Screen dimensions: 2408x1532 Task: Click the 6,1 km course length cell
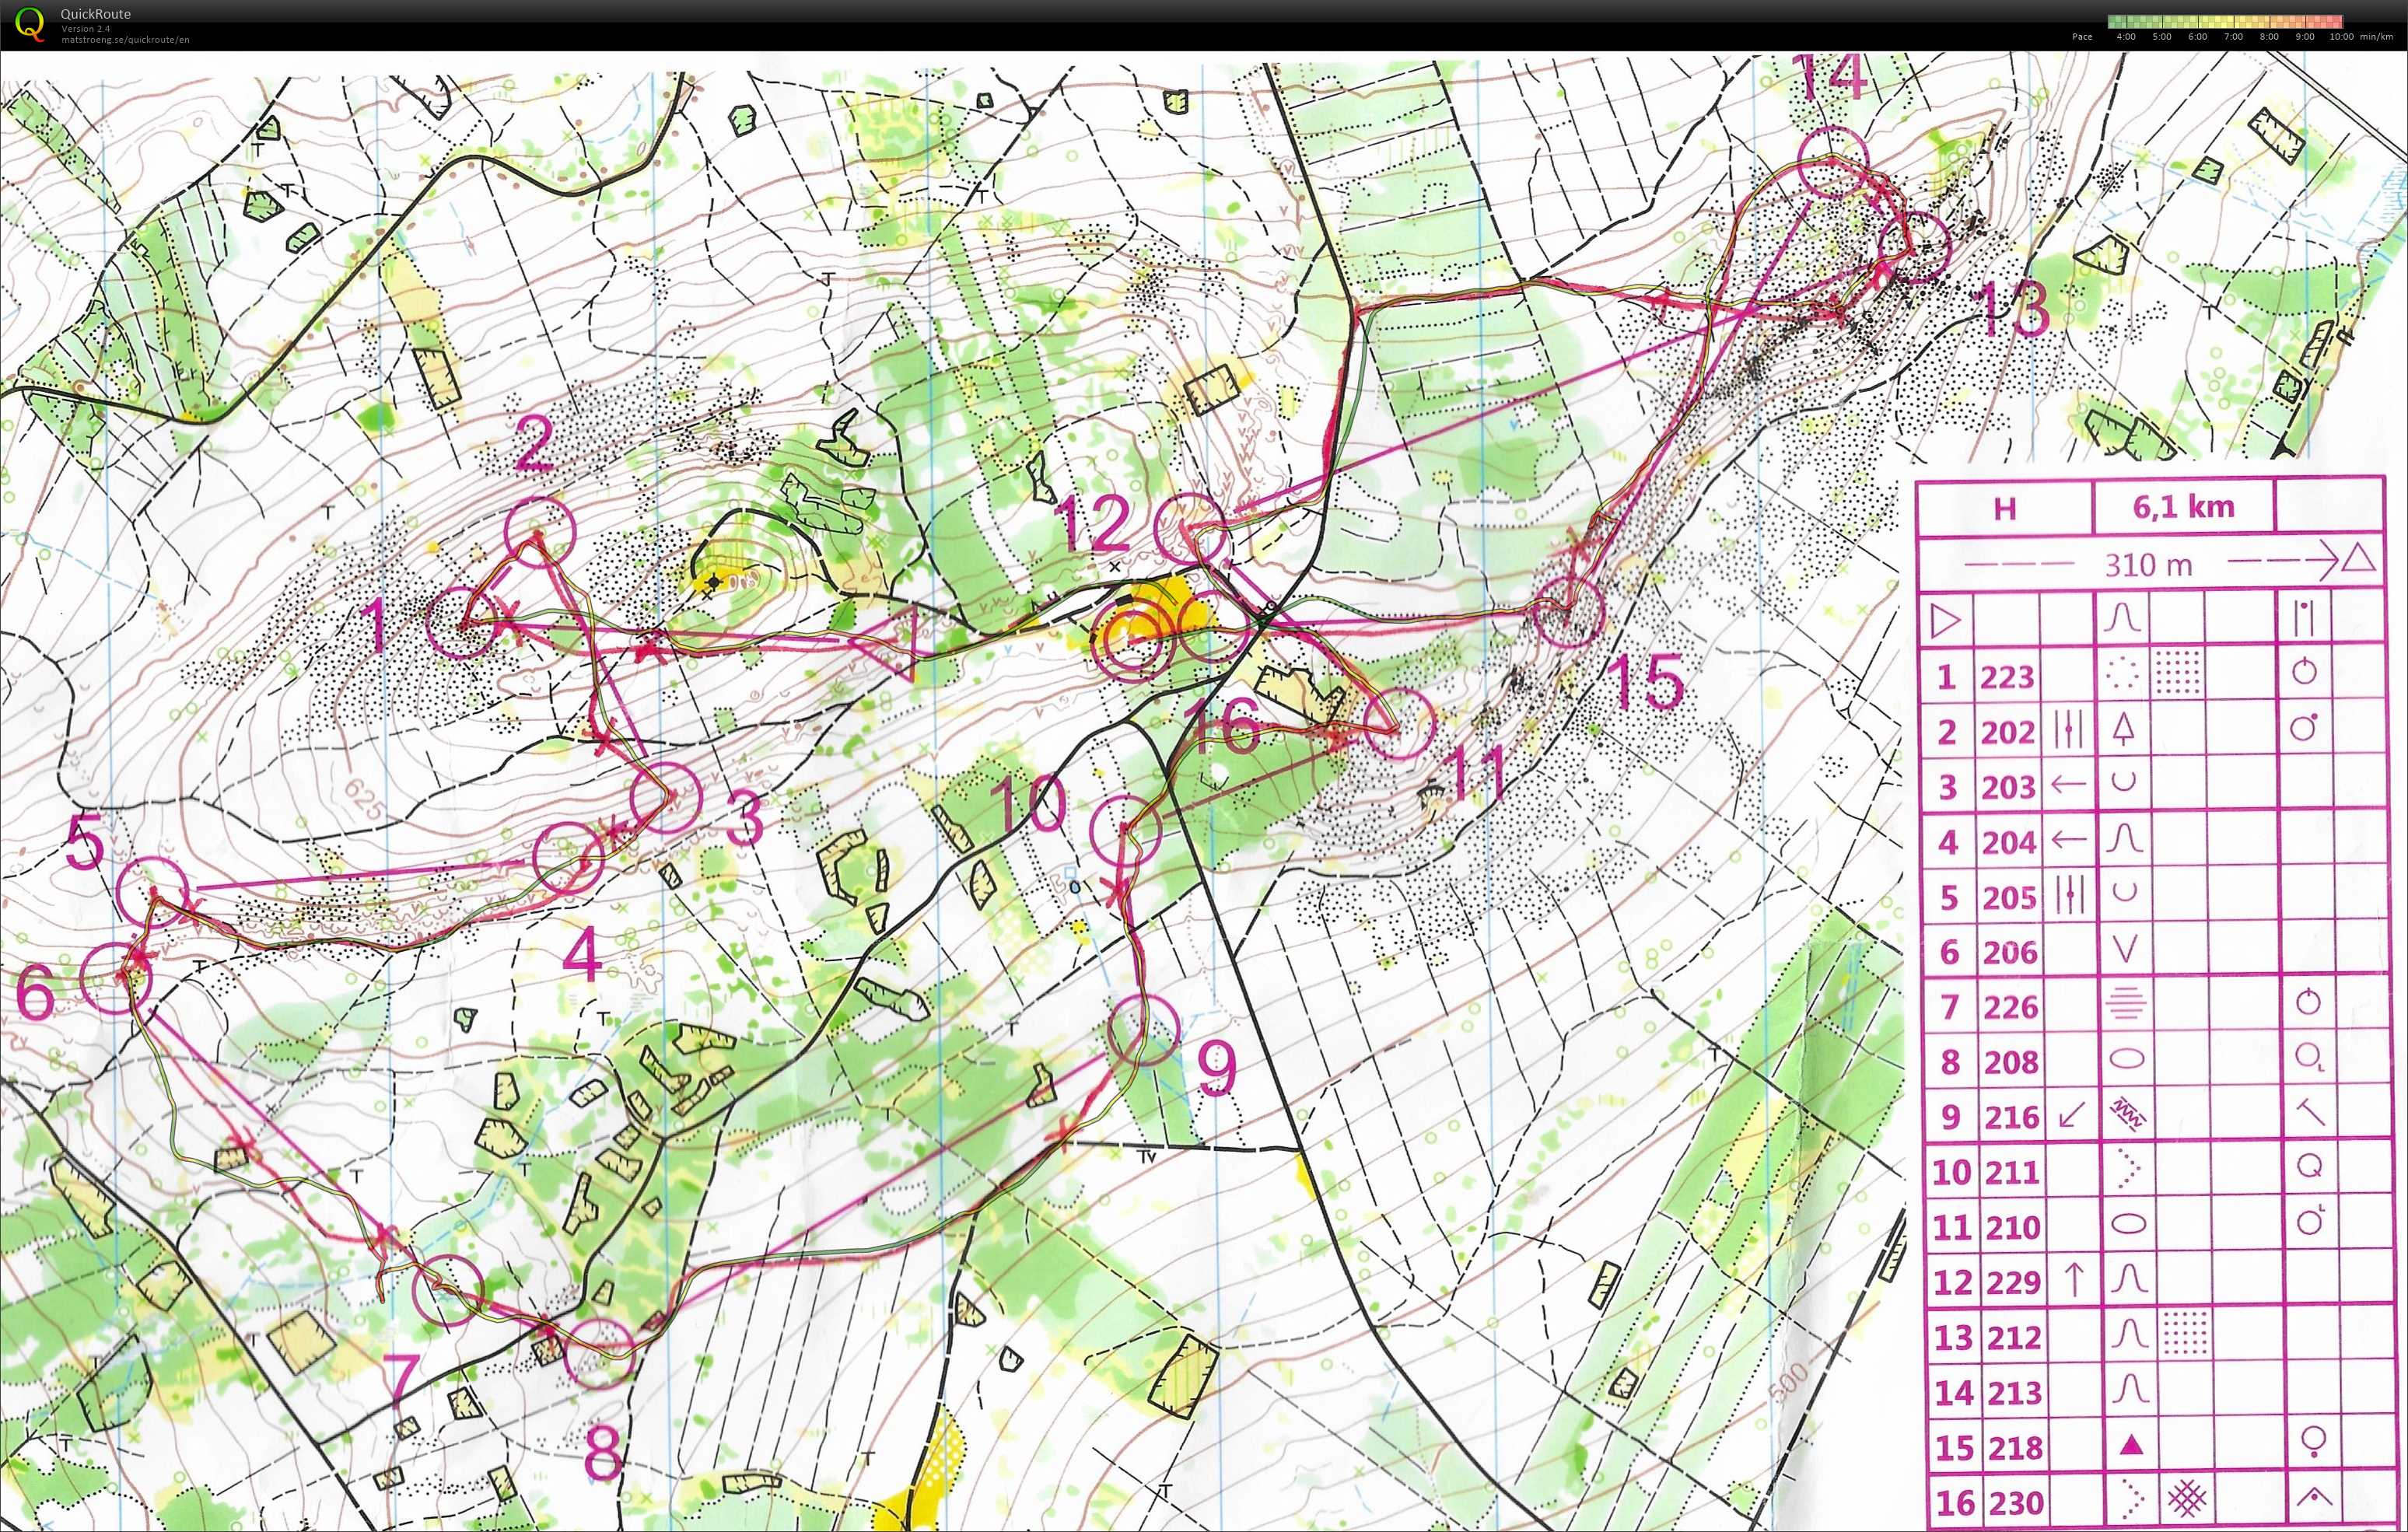click(x=2183, y=507)
